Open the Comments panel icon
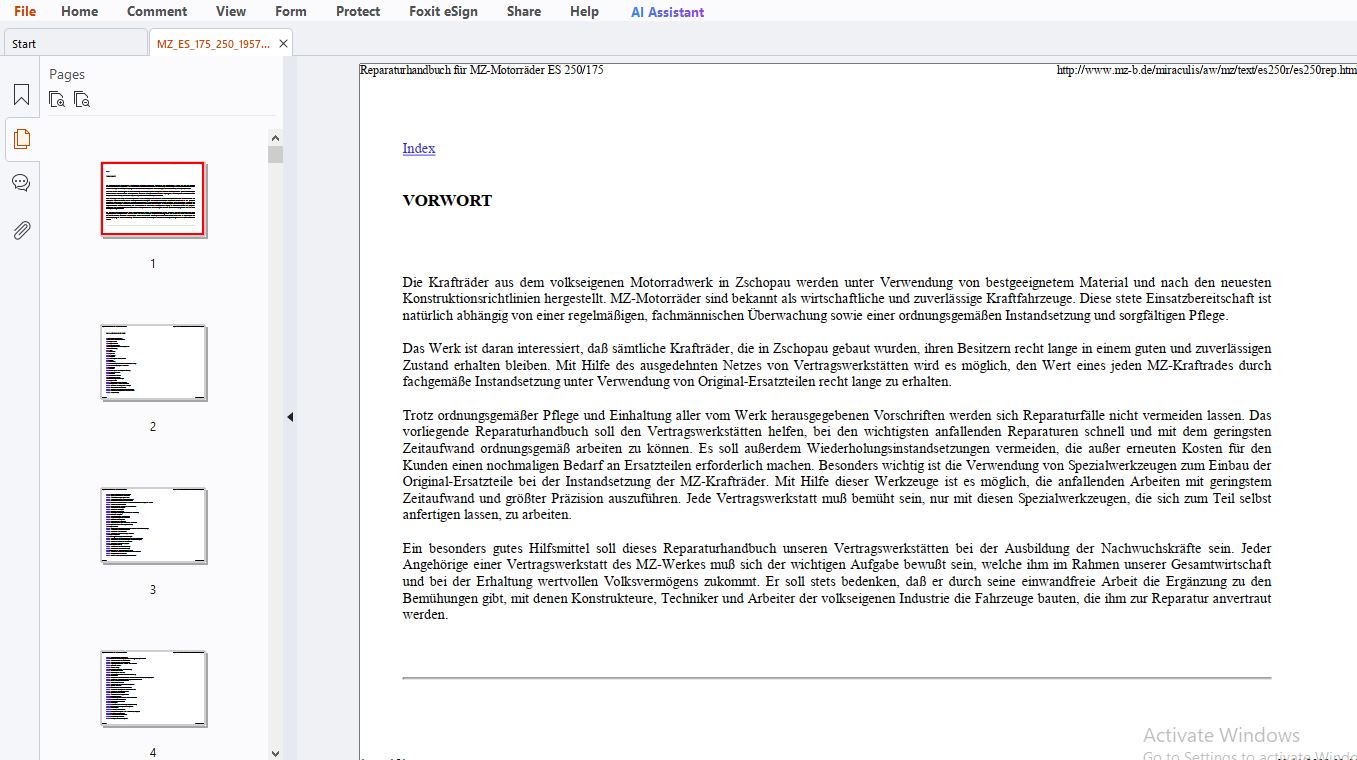Viewport: 1357px width, 760px height. point(21,183)
